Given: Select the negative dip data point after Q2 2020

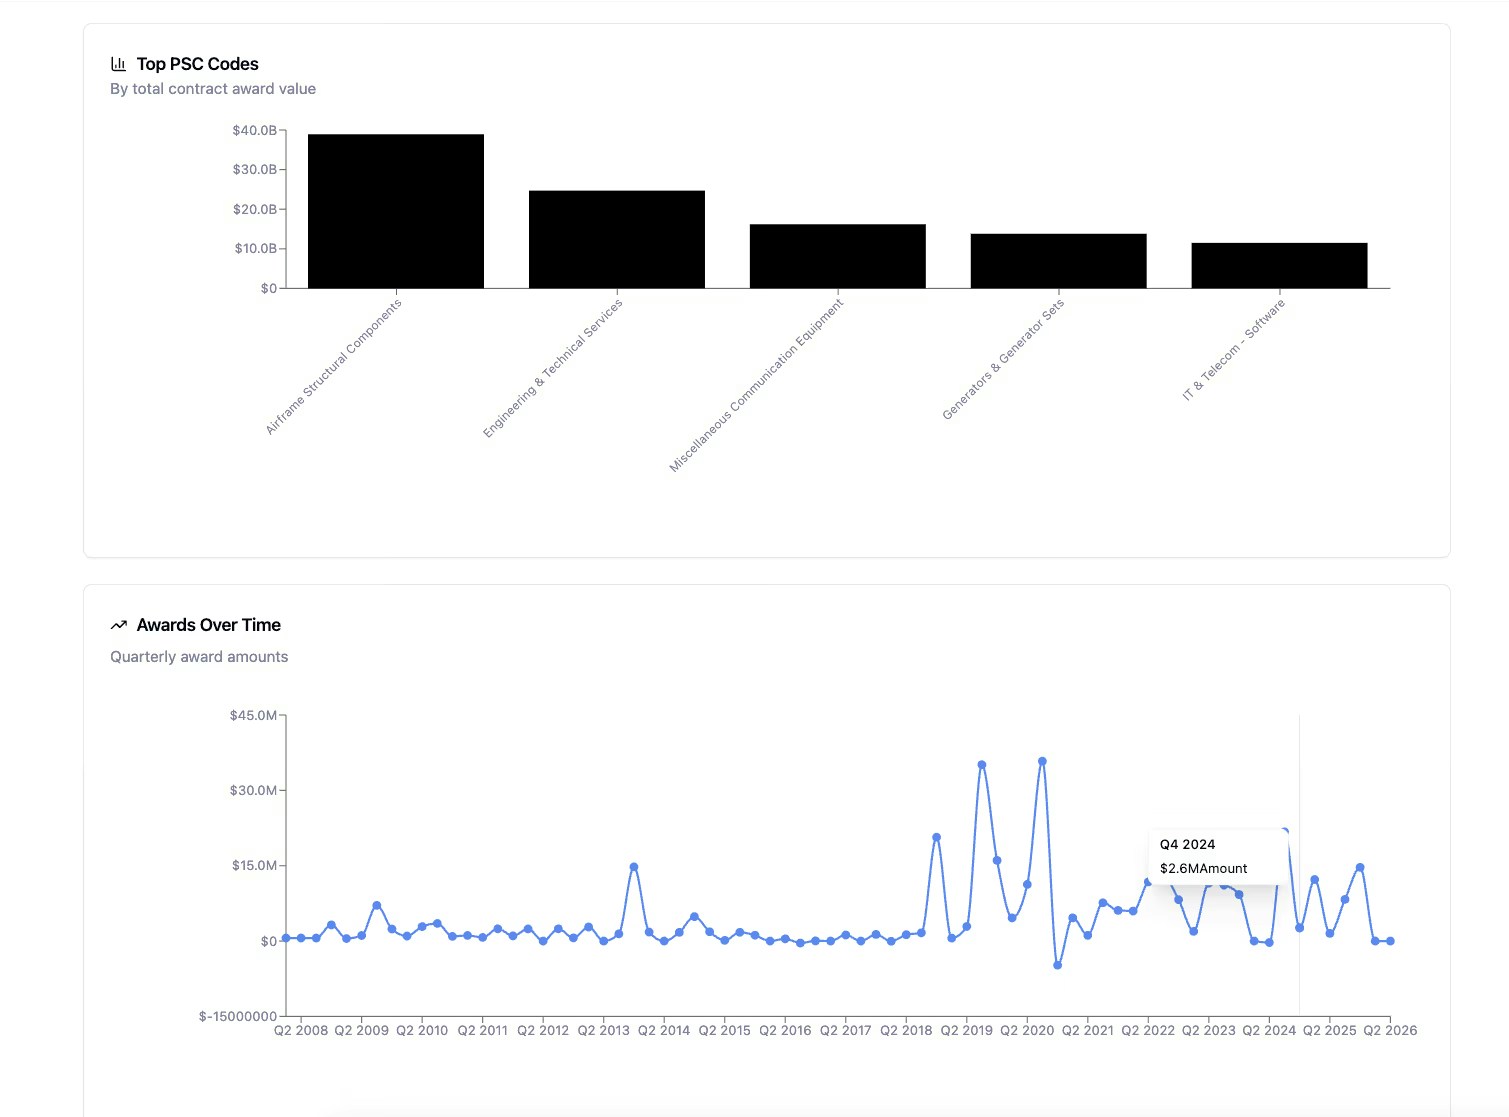Looking at the screenshot, I should (1056, 964).
